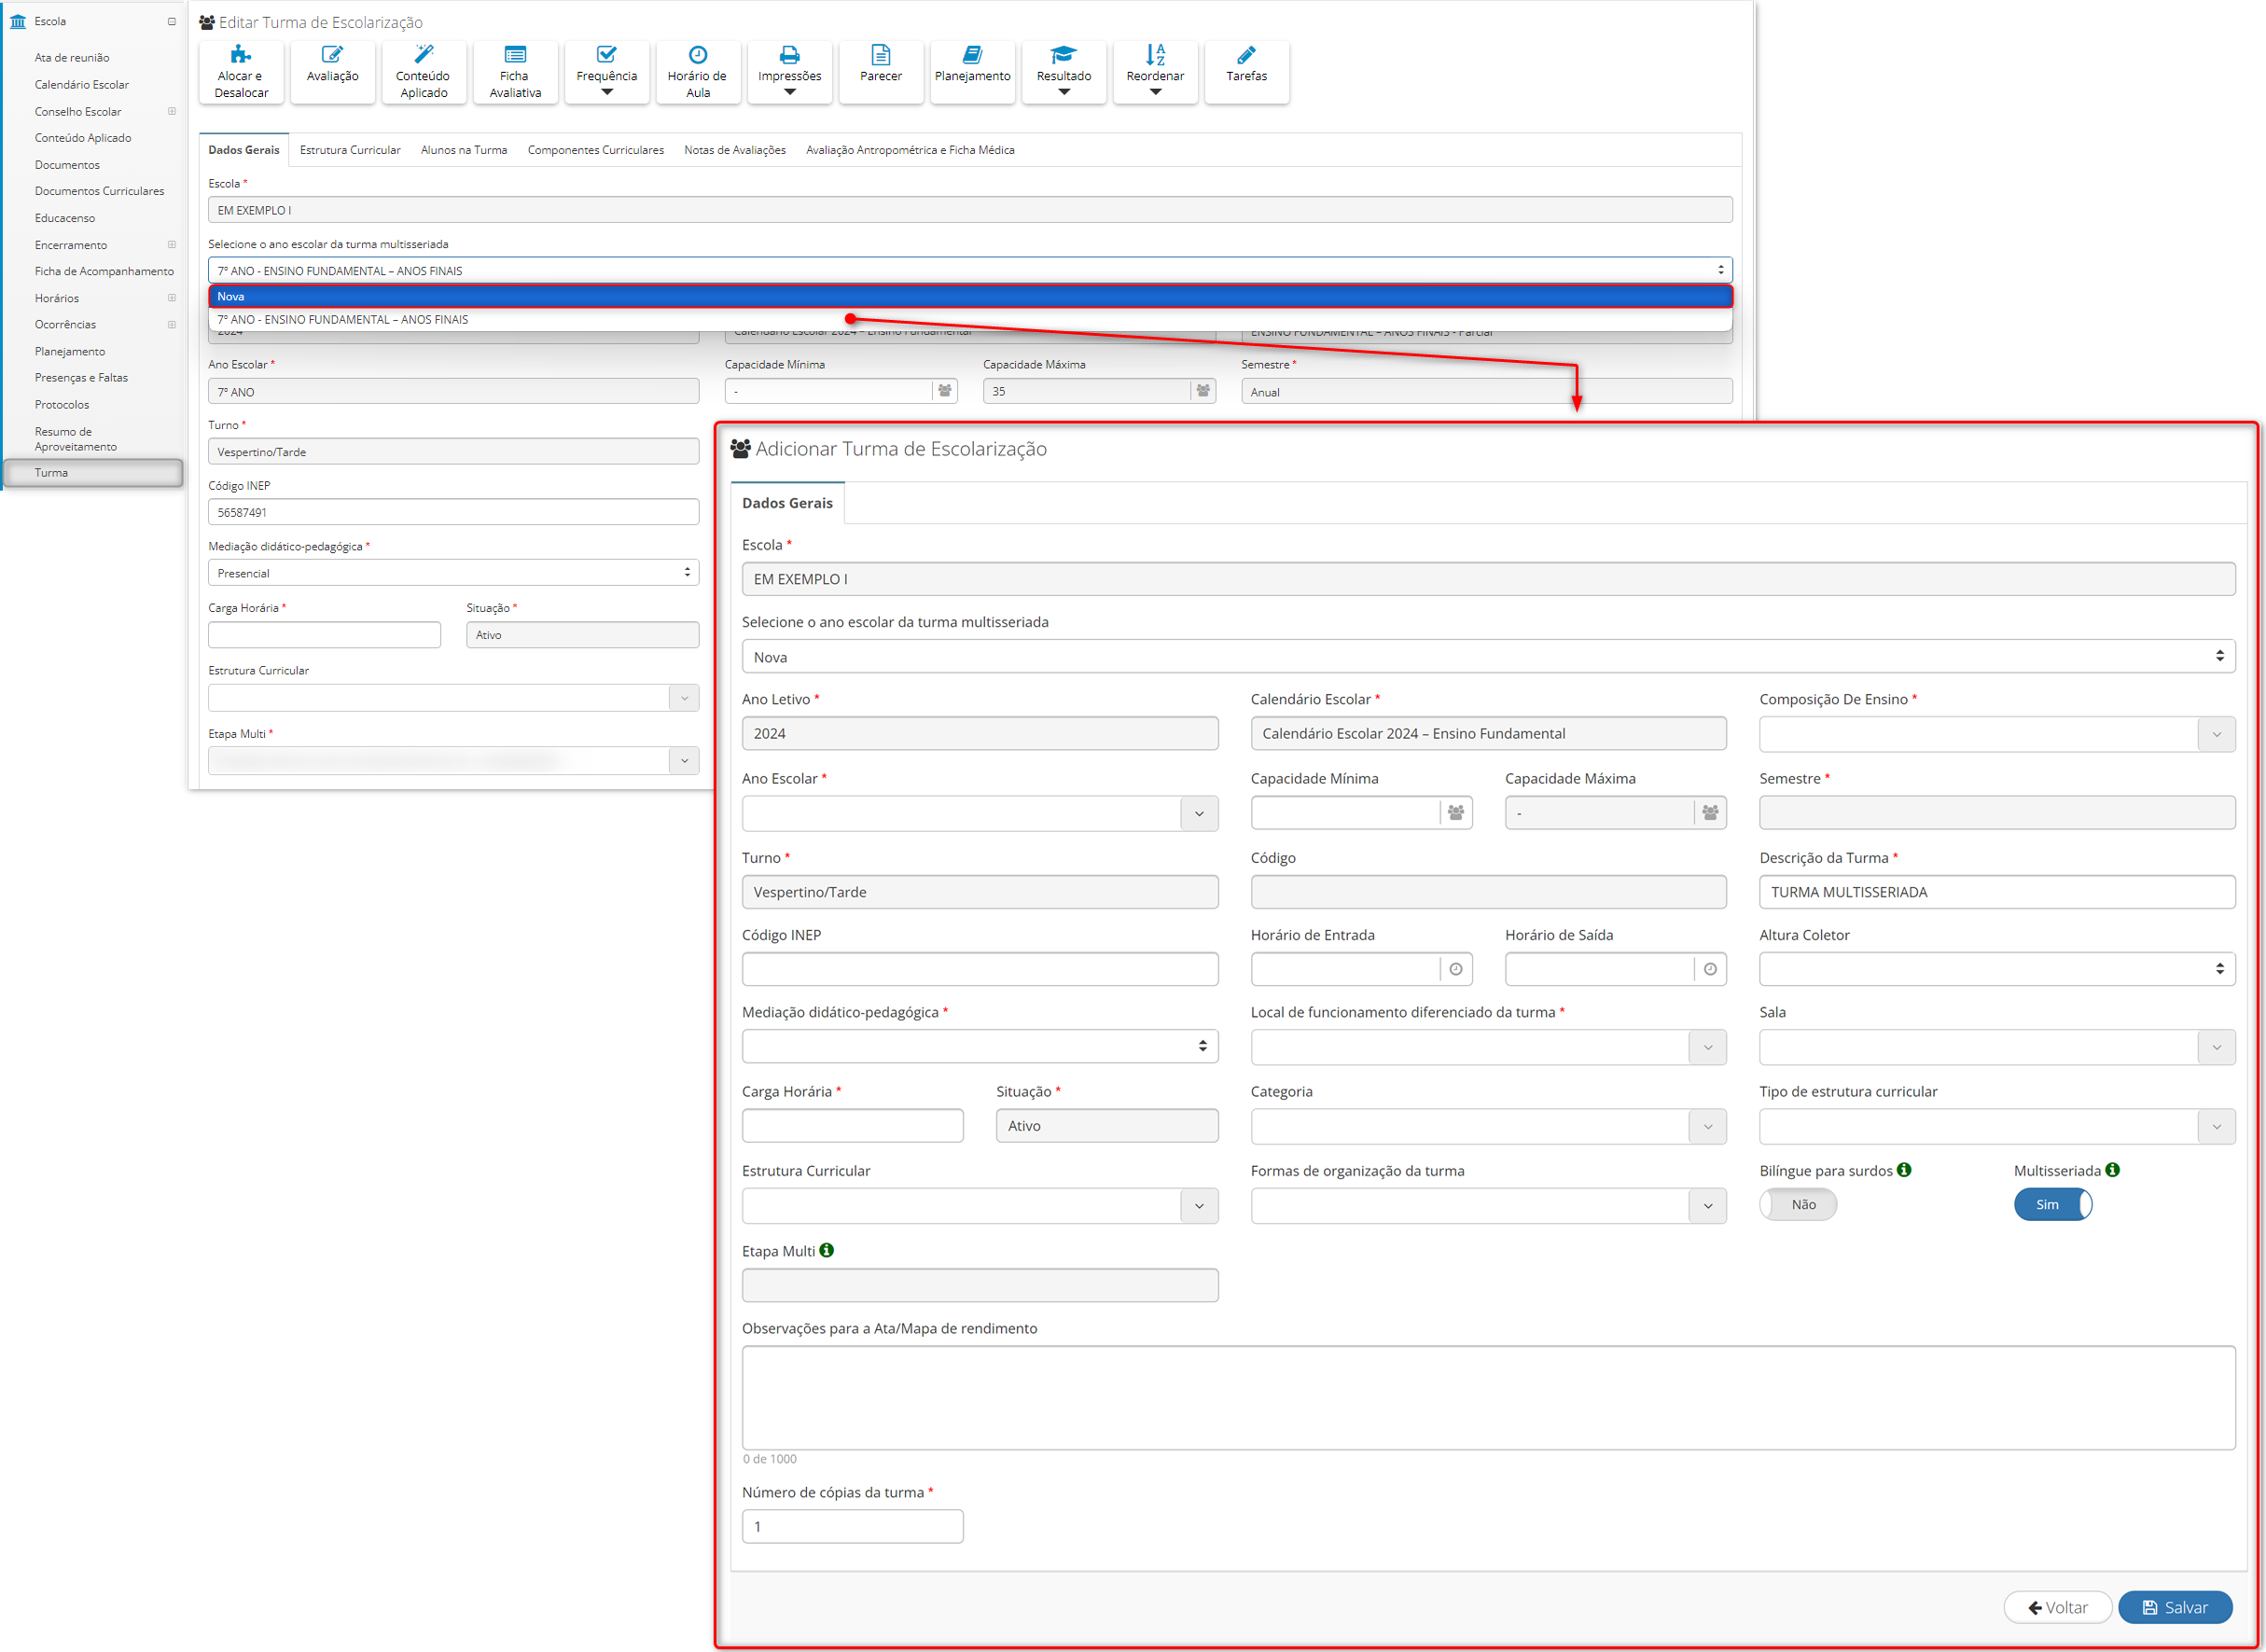Expand Encerramento in sidebar
2266x1652 pixels.
172,244
